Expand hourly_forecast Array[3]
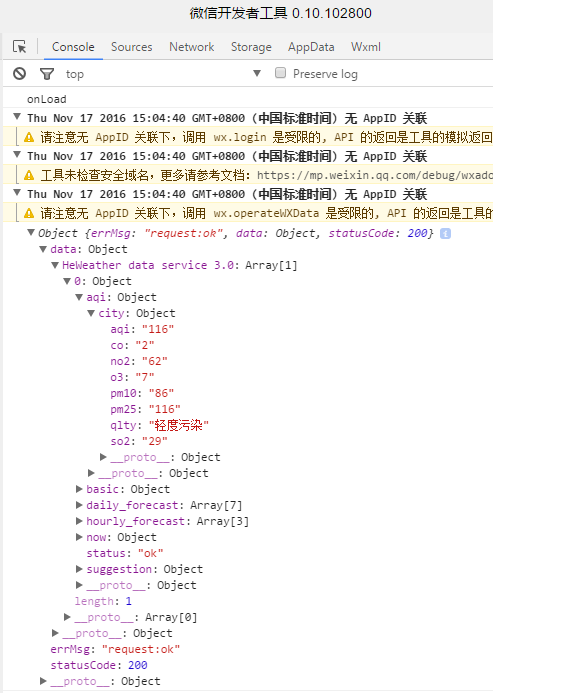The image size is (574, 693). (x=79, y=521)
